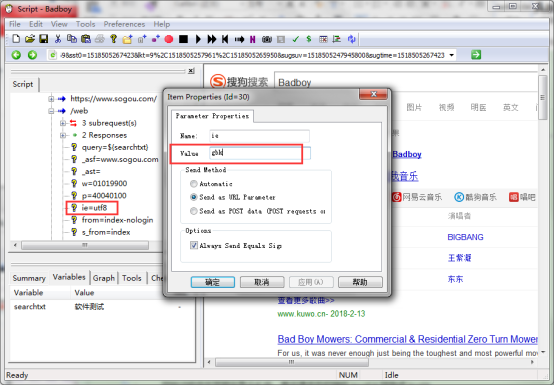
Task: Click the camera snapshot toolbar icon
Action: 267,39
